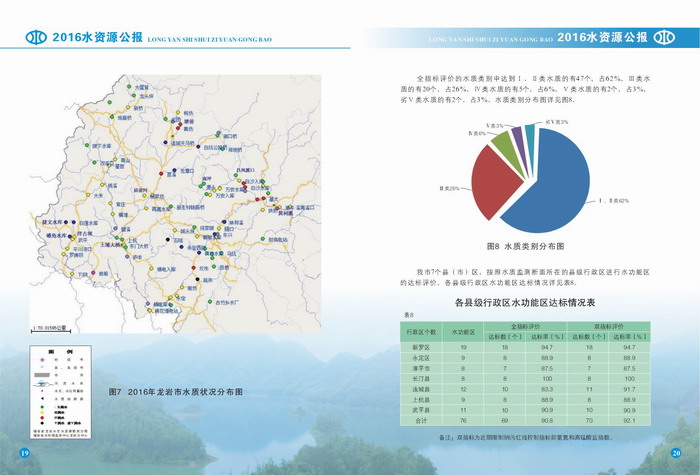Click the page number 19 badge
700x475 pixels.
pyautogui.click(x=25, y=455)
